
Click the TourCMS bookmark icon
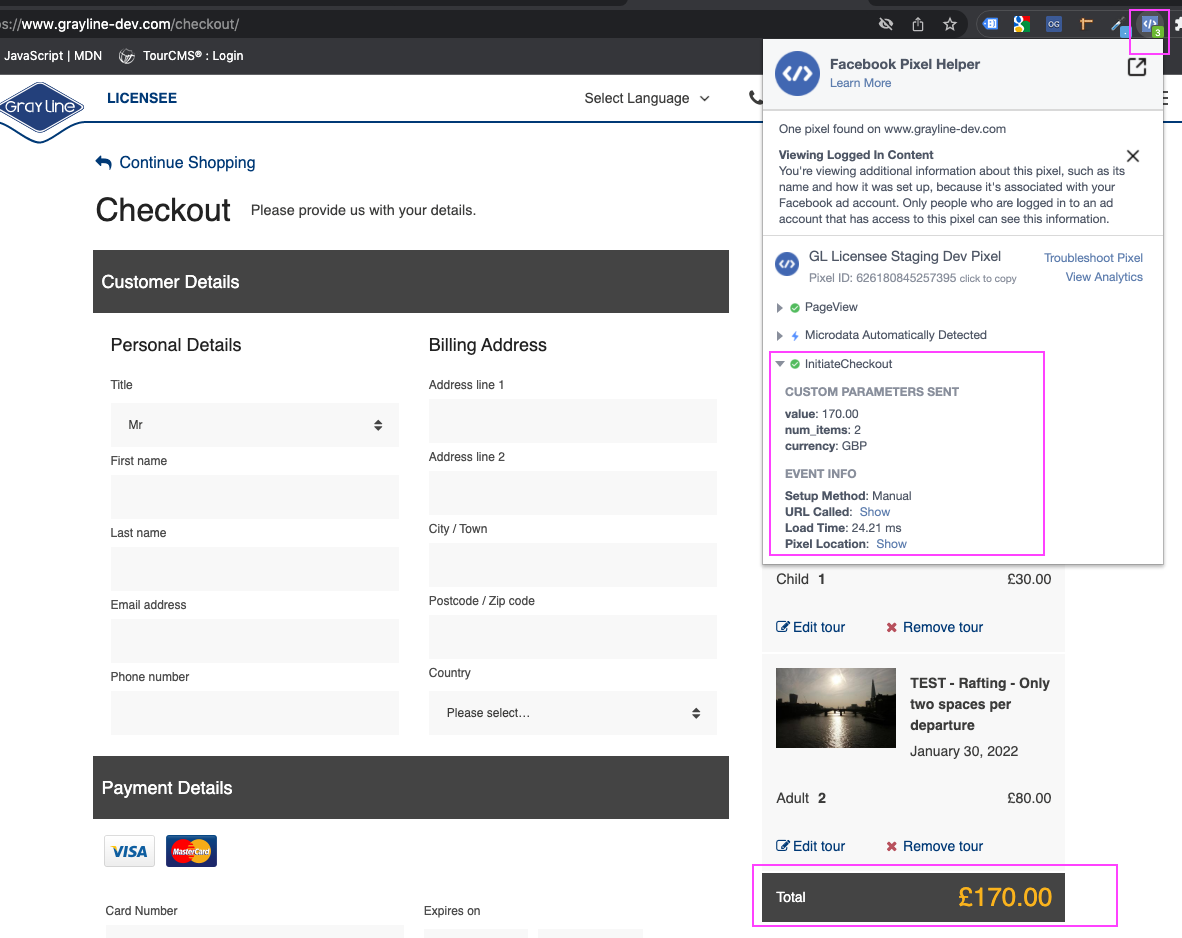click(x=127, y=56)
